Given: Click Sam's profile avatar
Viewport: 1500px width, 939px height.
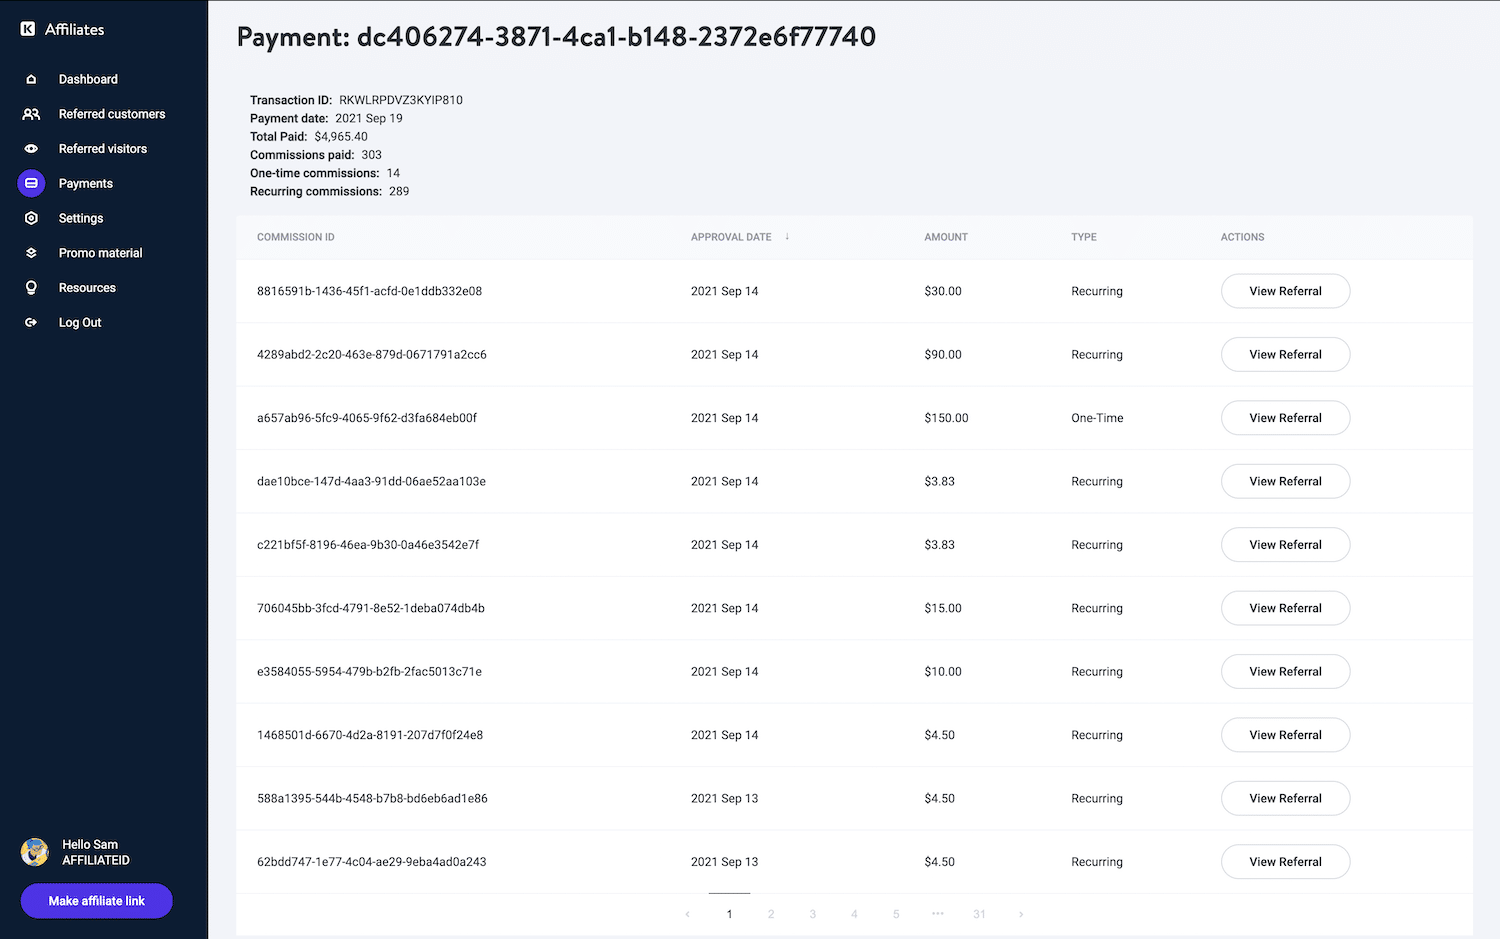Looking at the screenshot, I should [x=34, y=852].
